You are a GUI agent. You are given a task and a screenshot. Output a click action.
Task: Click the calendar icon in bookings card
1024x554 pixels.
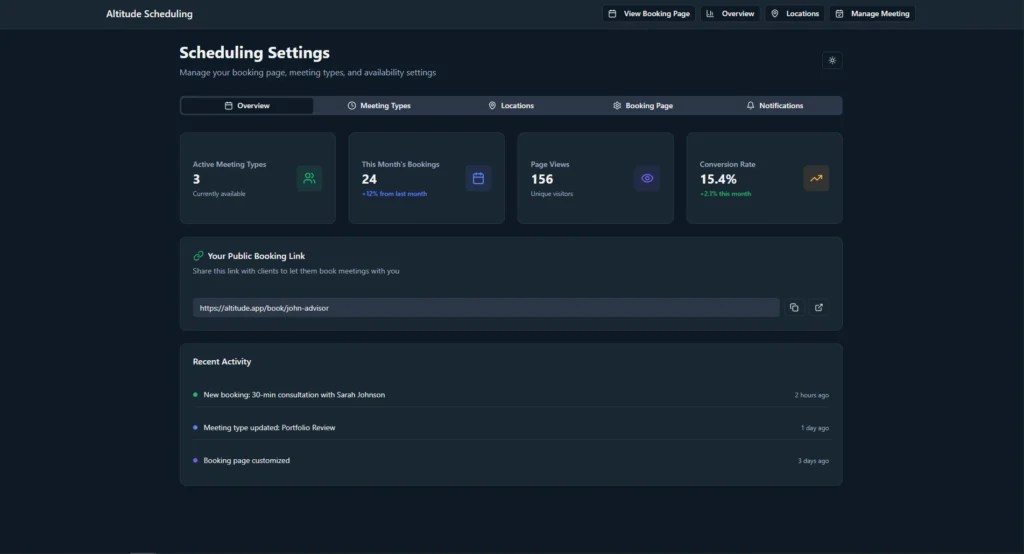(x=478, y=178)
